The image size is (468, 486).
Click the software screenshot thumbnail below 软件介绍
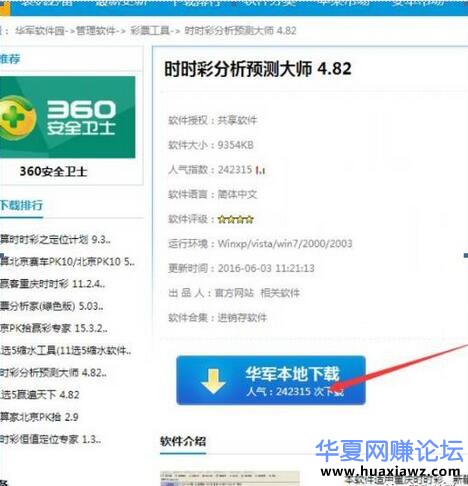click(230, 478)
